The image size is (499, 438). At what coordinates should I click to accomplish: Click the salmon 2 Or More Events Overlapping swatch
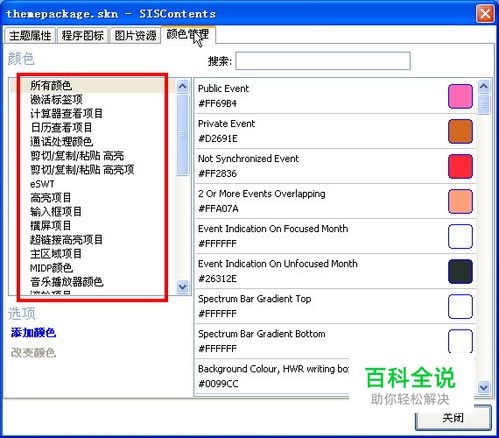[x=460, y=201]
